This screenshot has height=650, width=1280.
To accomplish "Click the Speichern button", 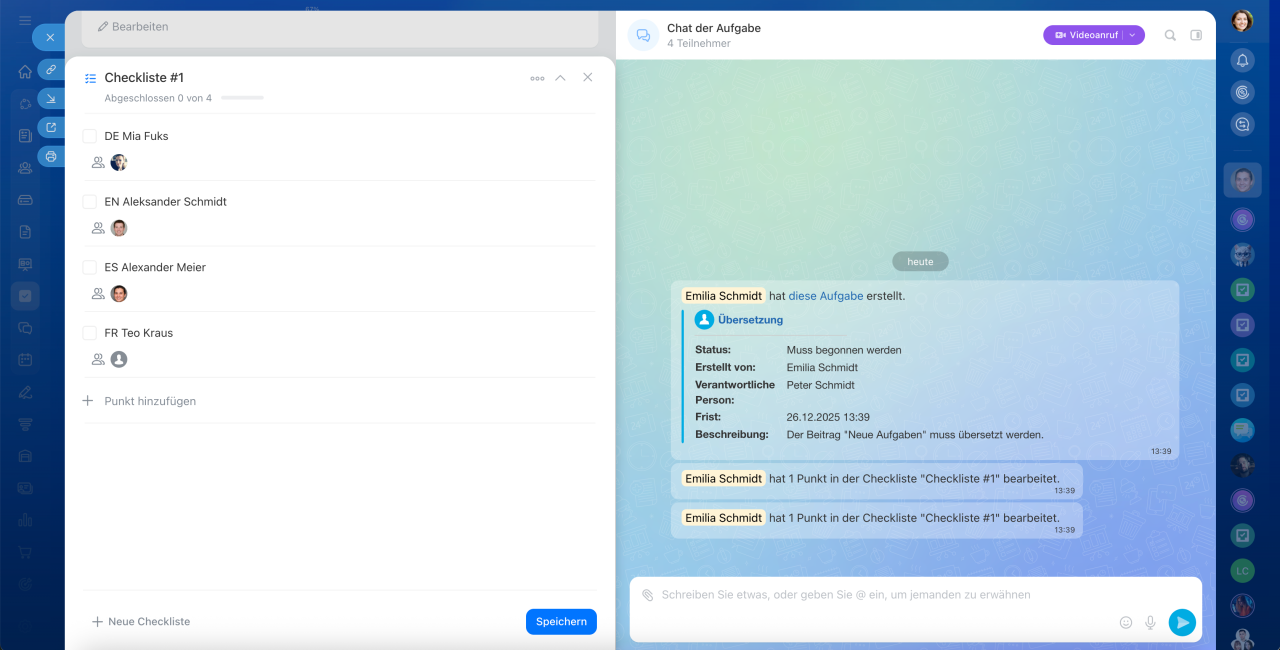I will (561, 622).
